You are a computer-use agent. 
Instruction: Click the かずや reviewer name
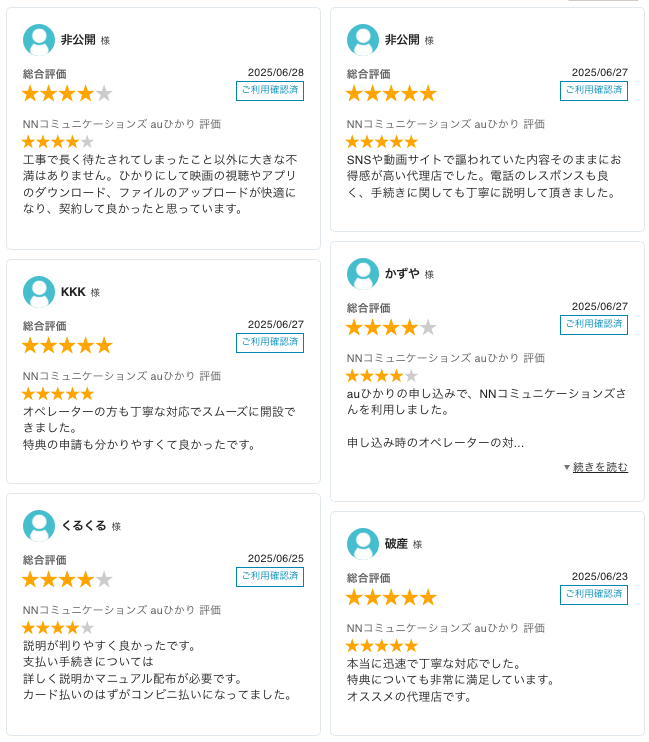(x=402, y=274)
